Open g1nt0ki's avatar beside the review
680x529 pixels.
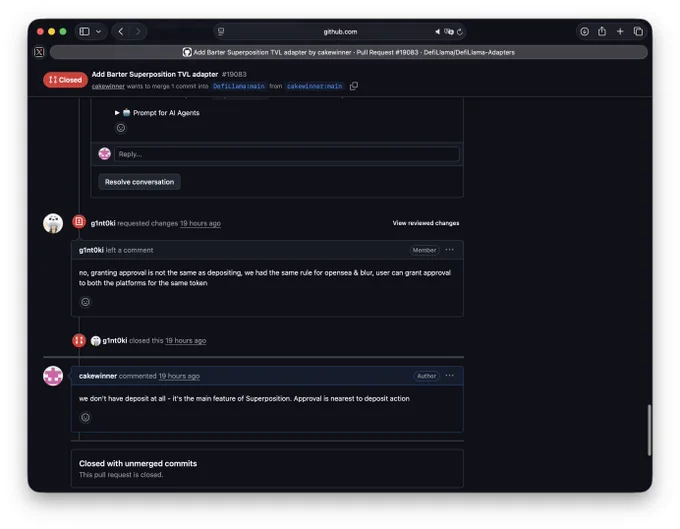click(53, 223)
